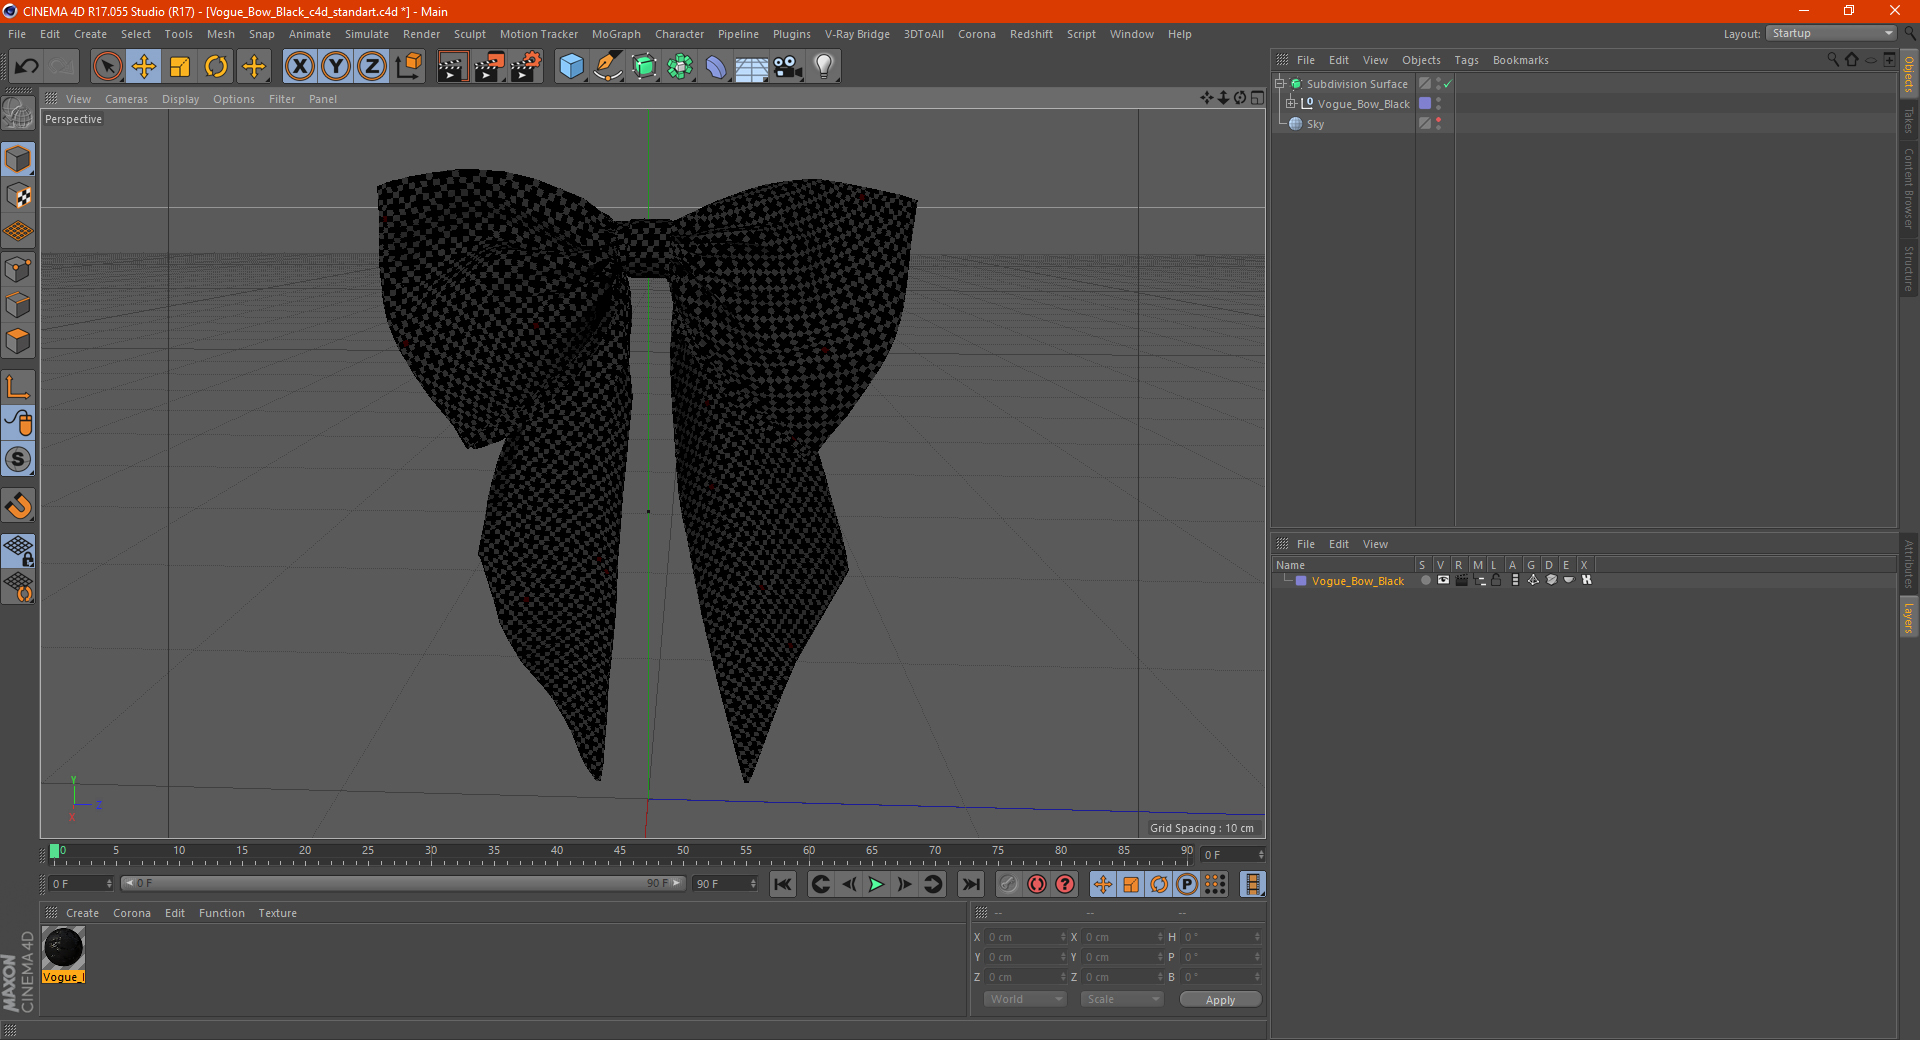Click layer color swatch in Layers panel

1301,581
